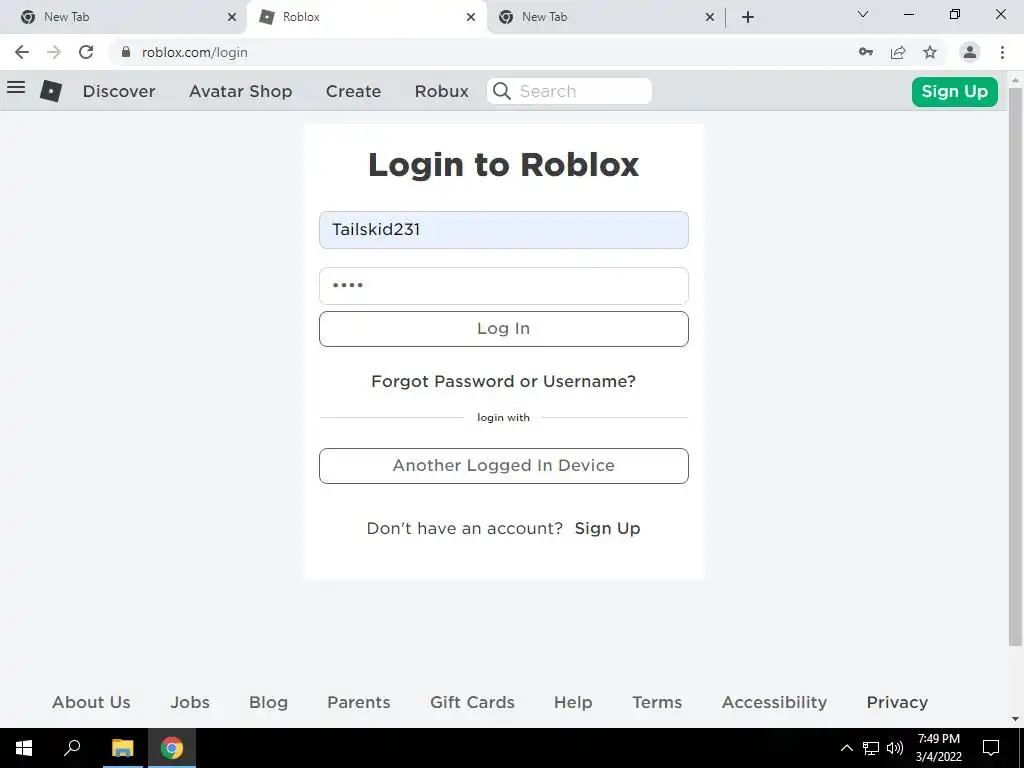Click the page vertical scrollbar
Viewport: 1024px width, 768px height.
pos(1016,366)
